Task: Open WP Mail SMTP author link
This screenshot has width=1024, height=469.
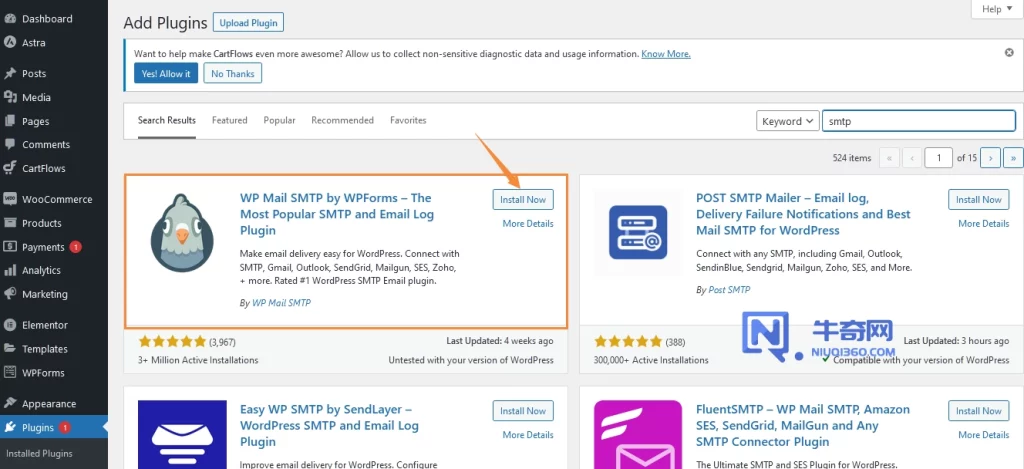Action: point(281,303)
